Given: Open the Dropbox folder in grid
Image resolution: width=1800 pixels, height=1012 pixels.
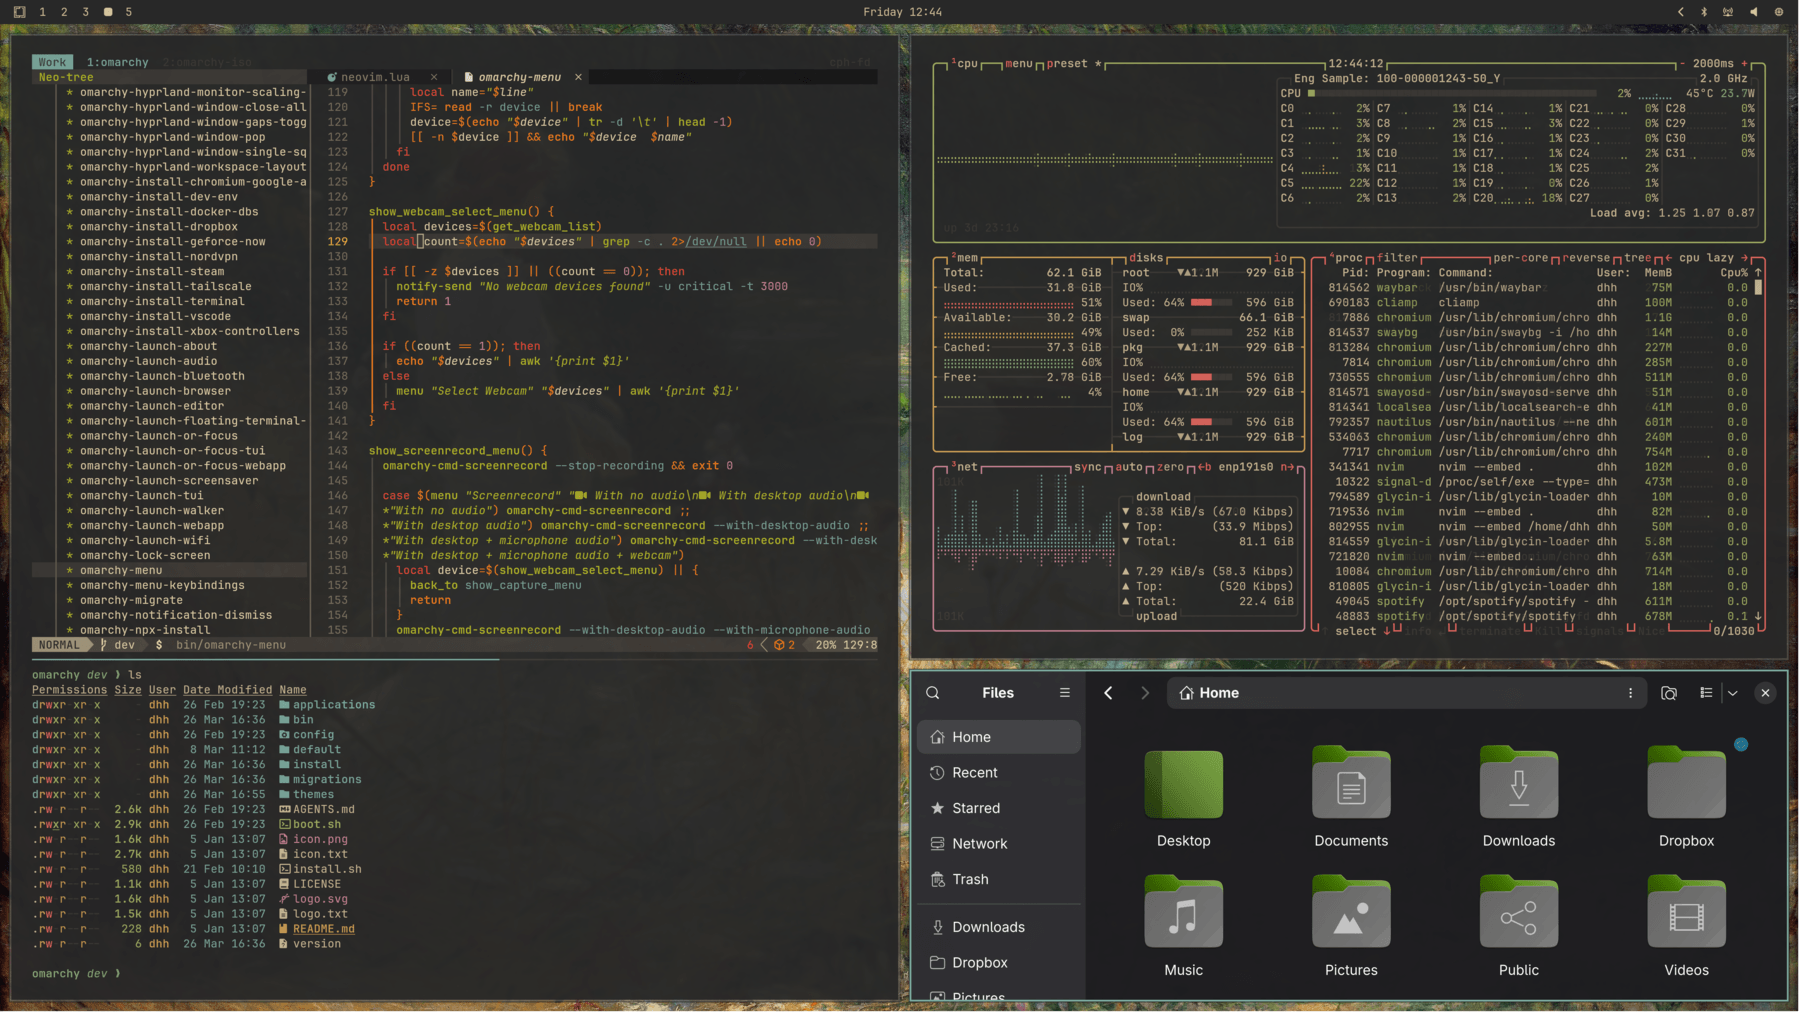Looking at the screenshot, I should 1686,798.
